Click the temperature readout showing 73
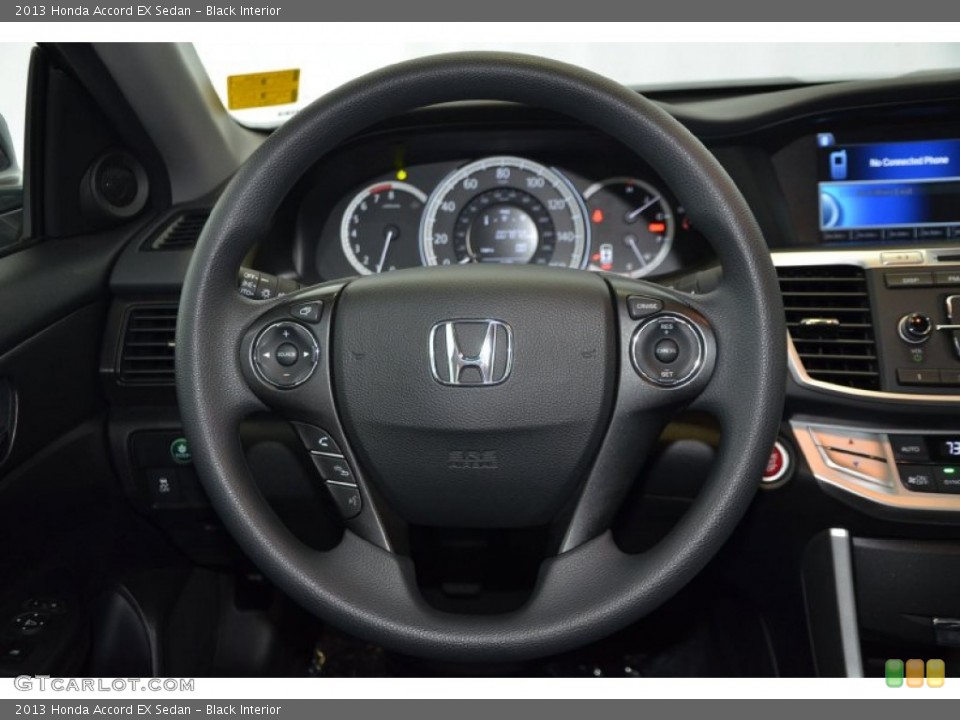Image resolution: width=960 pixels, height=720 pixels. click(x=951, y=448)
